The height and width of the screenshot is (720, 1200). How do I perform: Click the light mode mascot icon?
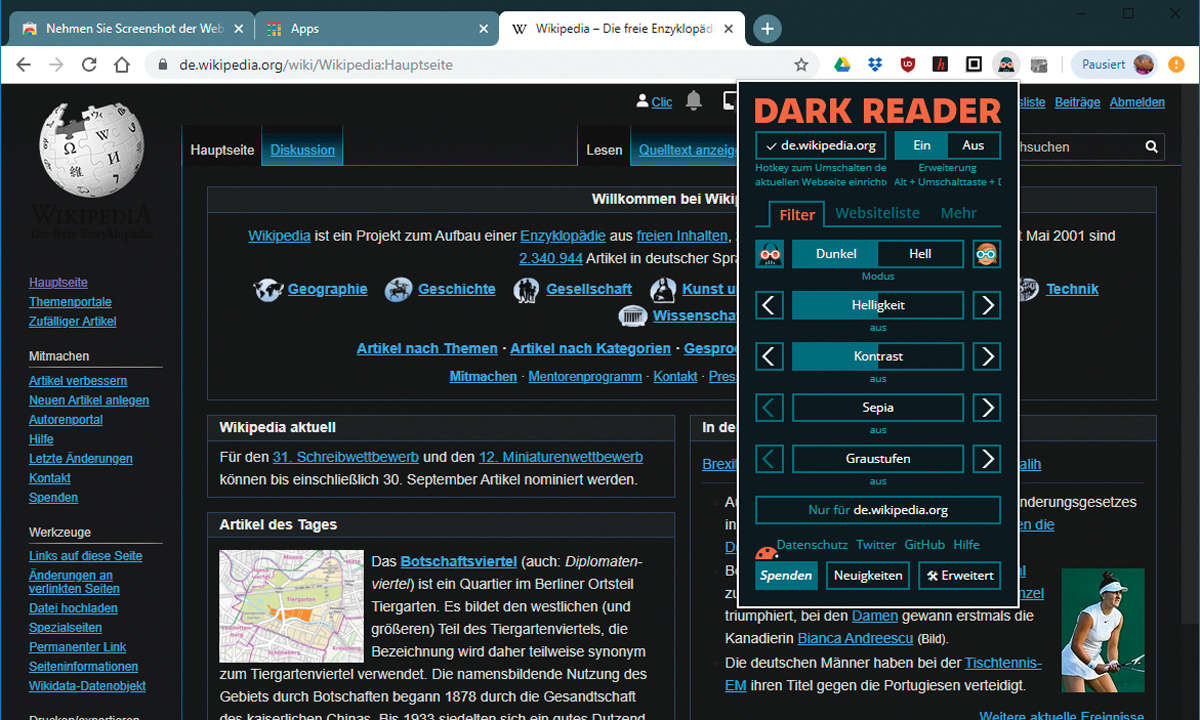987,254
